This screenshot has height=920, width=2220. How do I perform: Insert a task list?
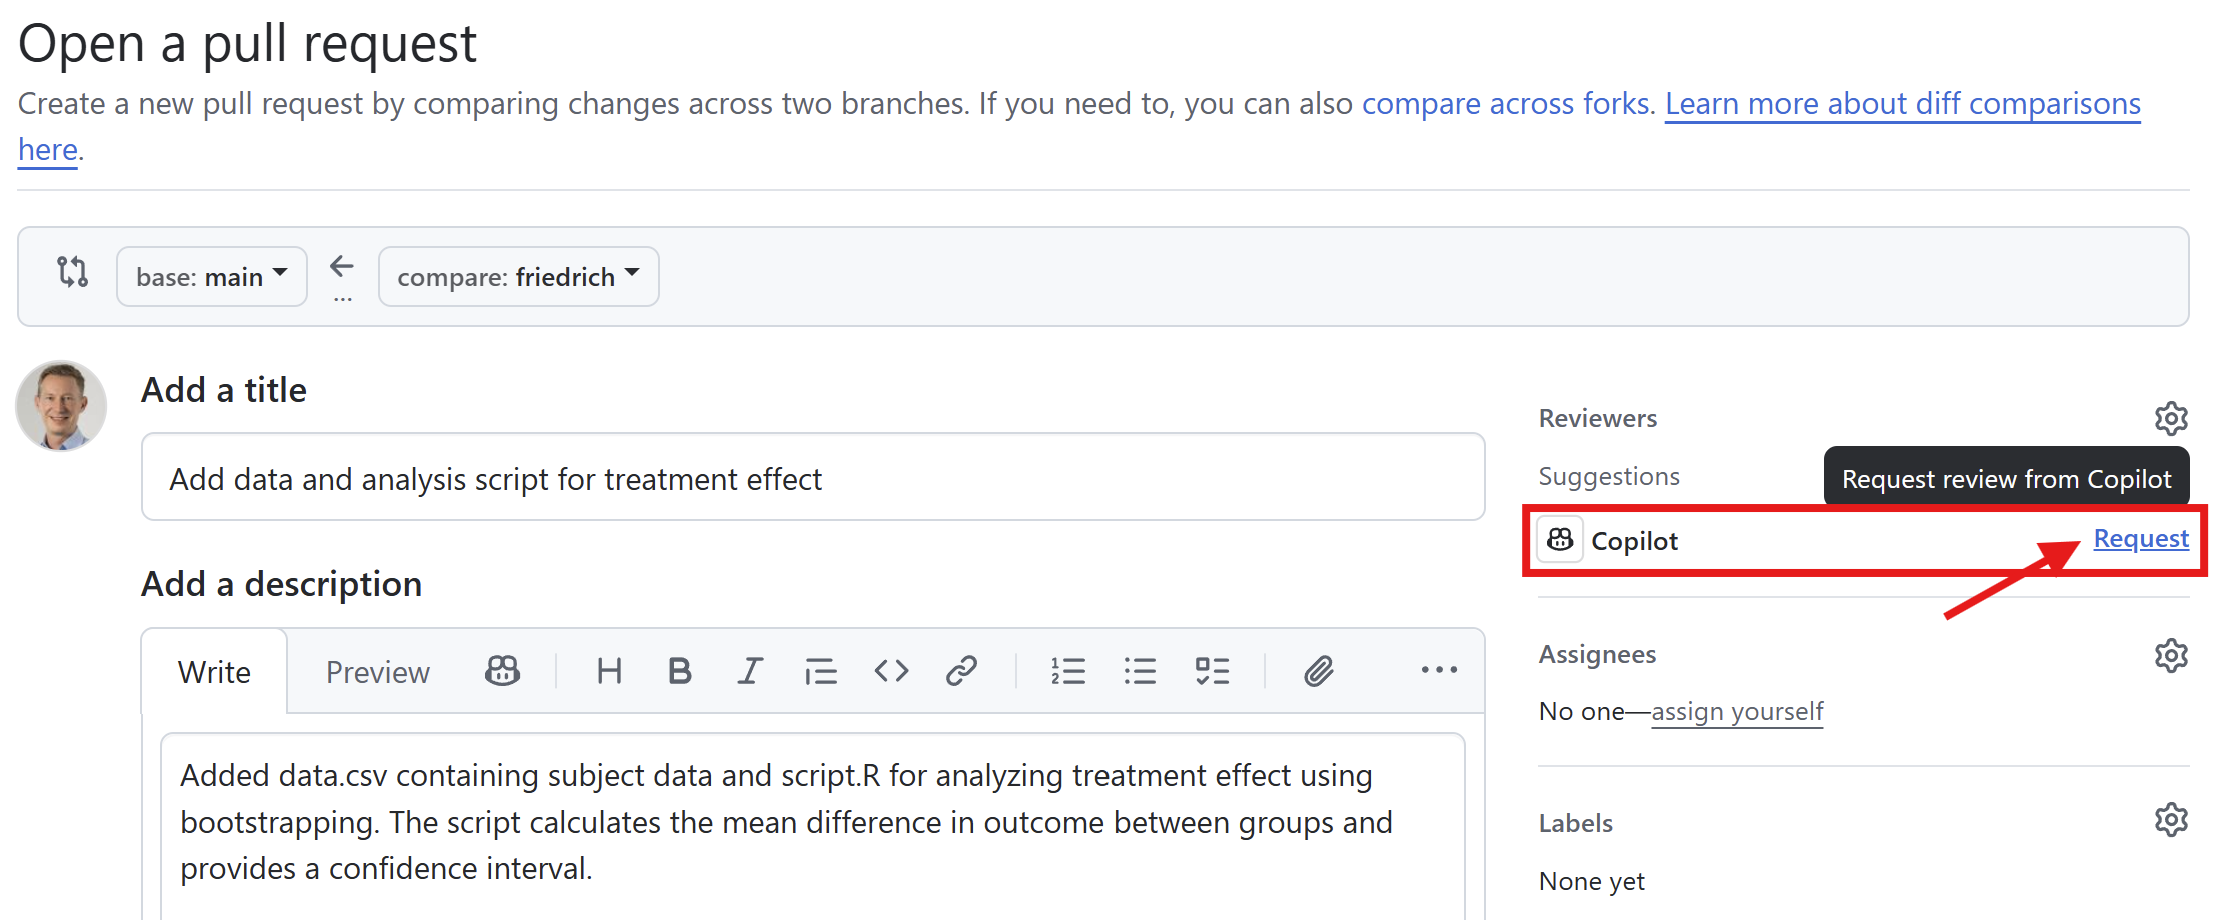tap(1212, 671)
